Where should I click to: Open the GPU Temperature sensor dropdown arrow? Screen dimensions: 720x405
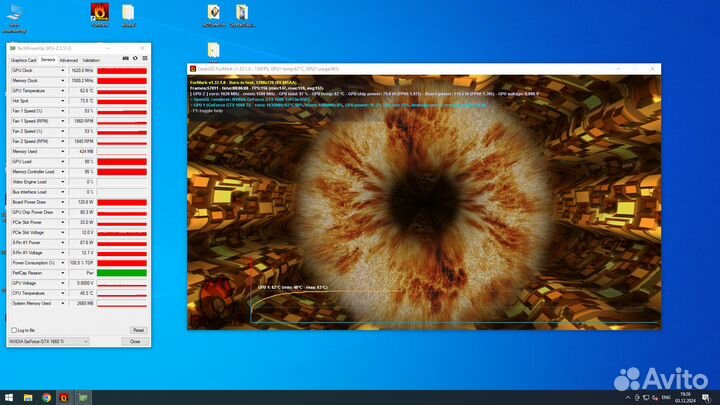click(x=63, y=91)
